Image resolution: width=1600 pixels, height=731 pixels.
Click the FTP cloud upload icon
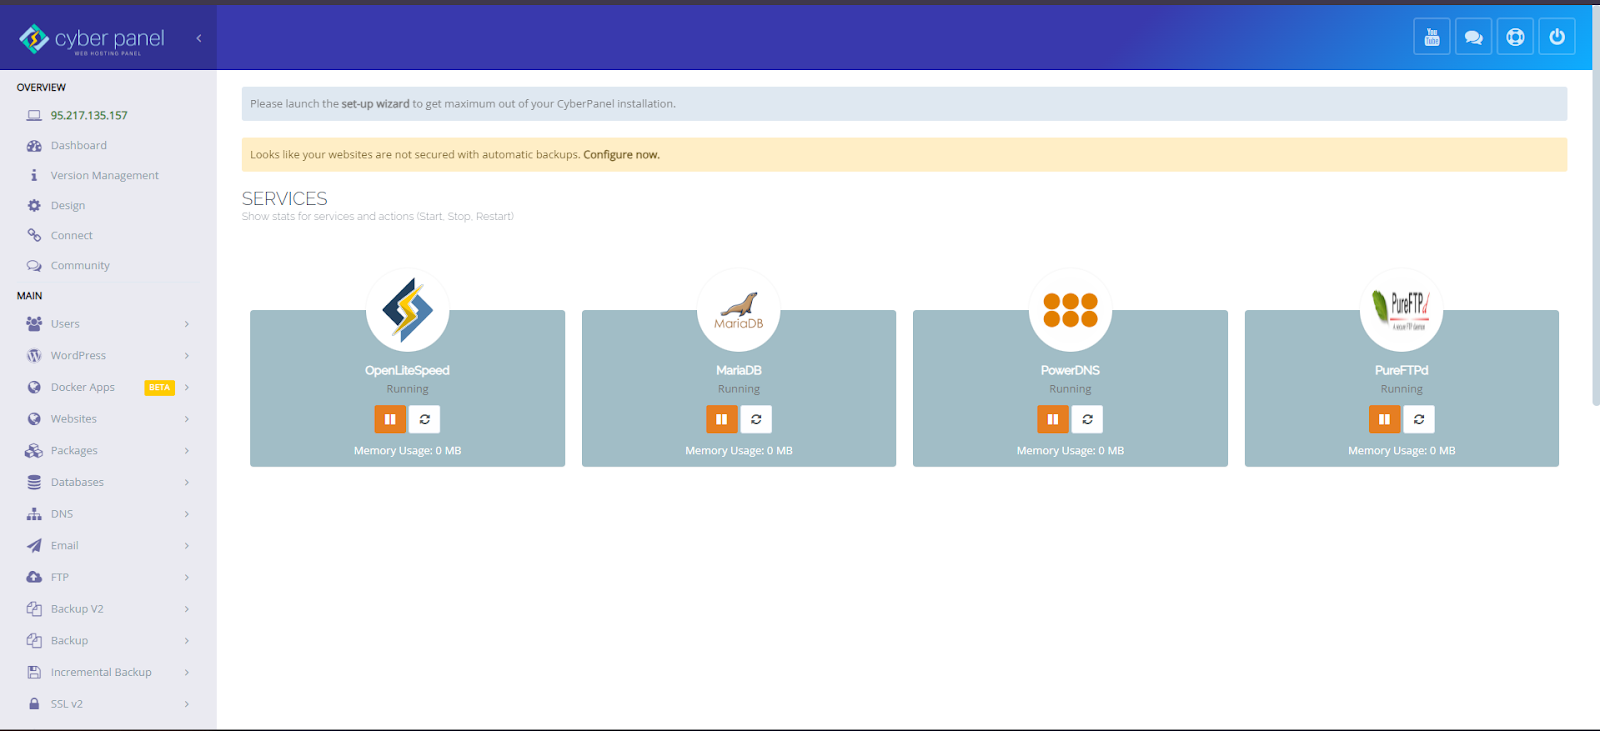34,577
